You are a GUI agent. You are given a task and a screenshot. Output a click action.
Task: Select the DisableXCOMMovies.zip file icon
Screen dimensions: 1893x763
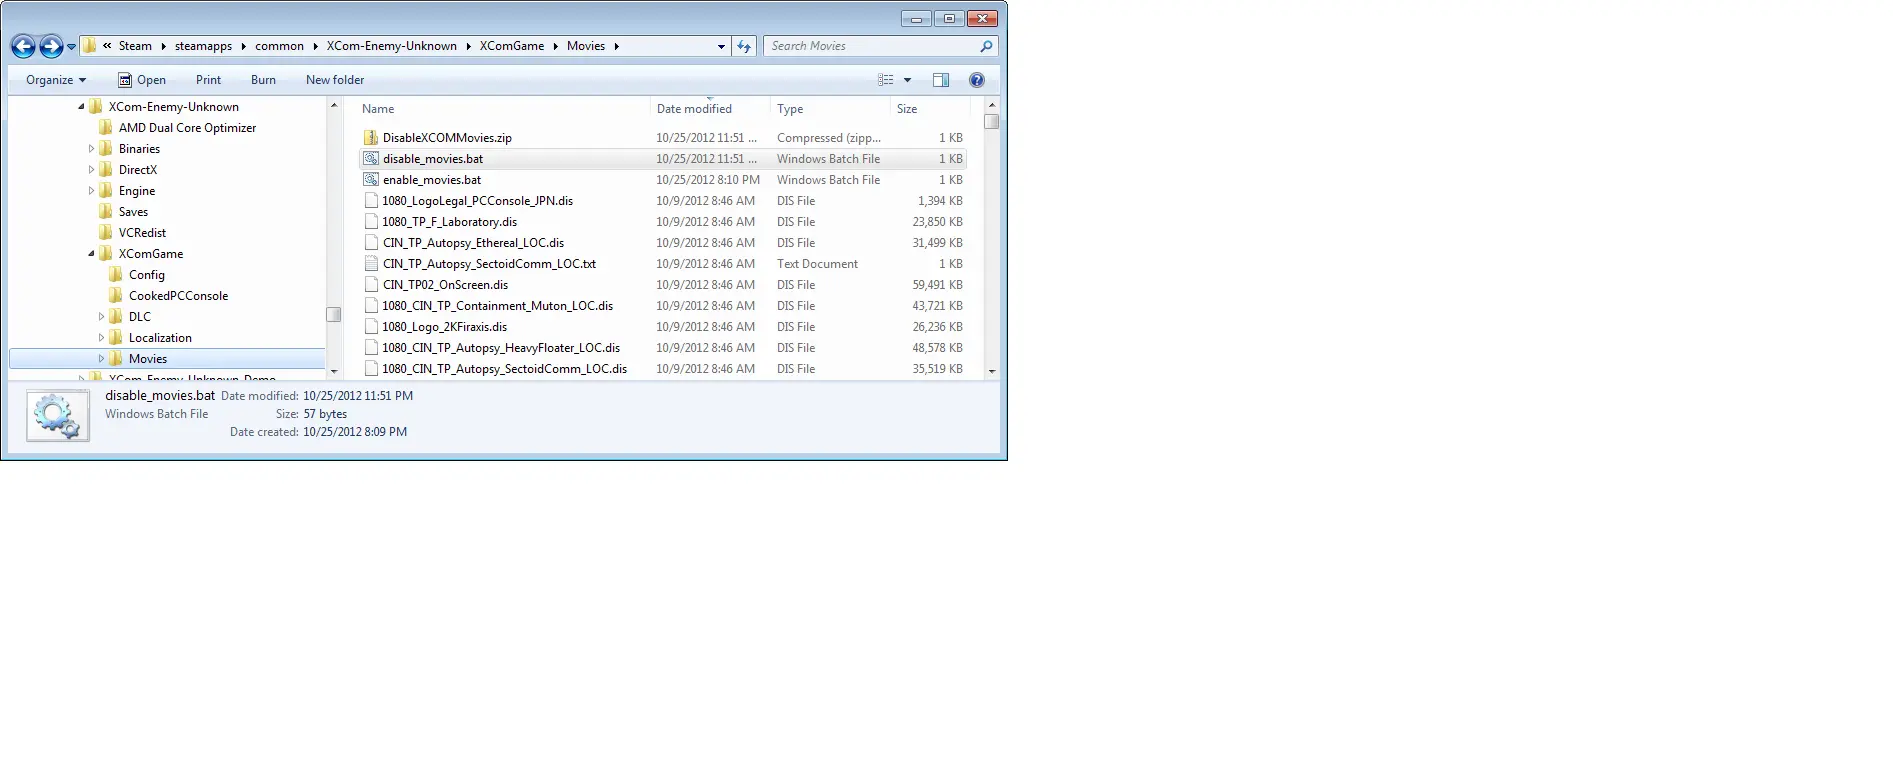(x=371, y=138)
